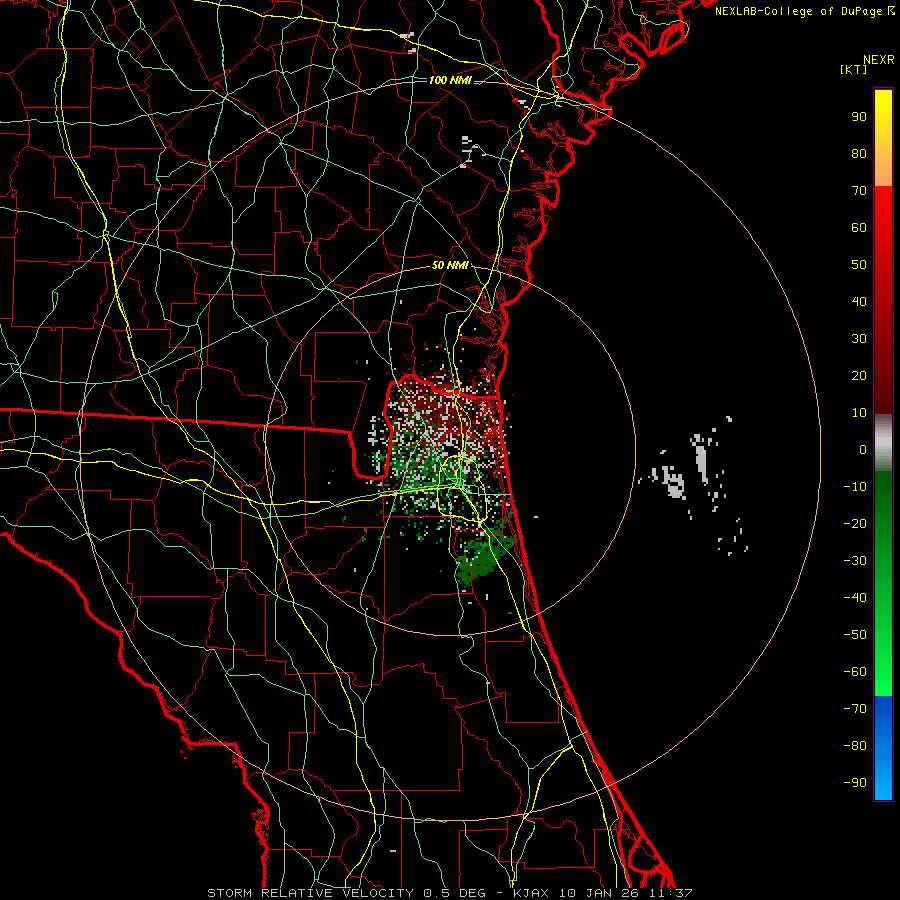This screenshot has height=900, width=900.
Task: Click the 80 value on the velocity scale
Action: pos(859,153)
